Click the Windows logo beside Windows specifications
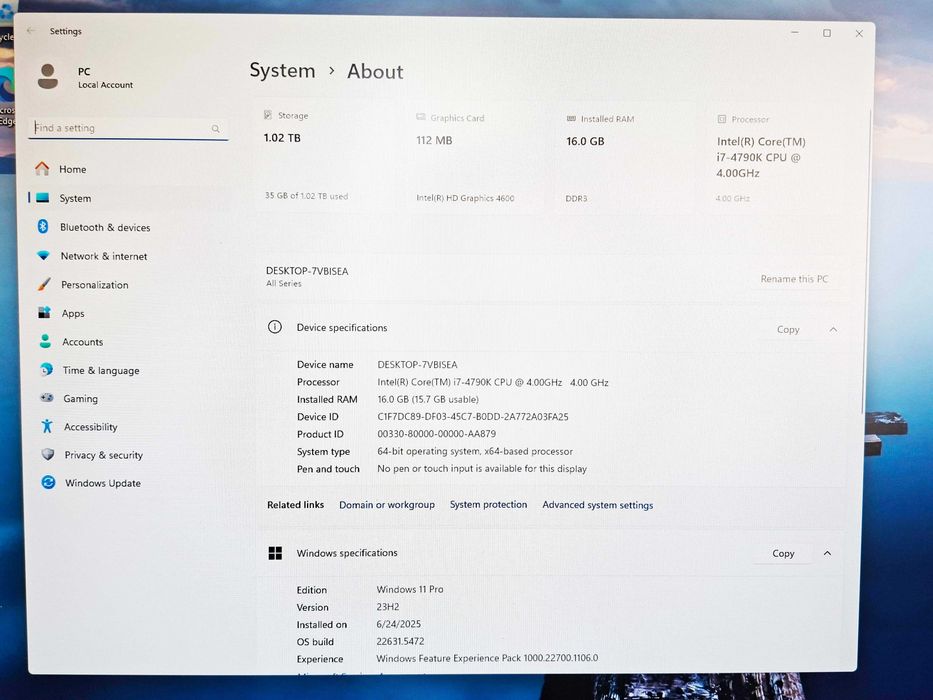The height and width of the screenshot is (700, 933). [275, 553]
